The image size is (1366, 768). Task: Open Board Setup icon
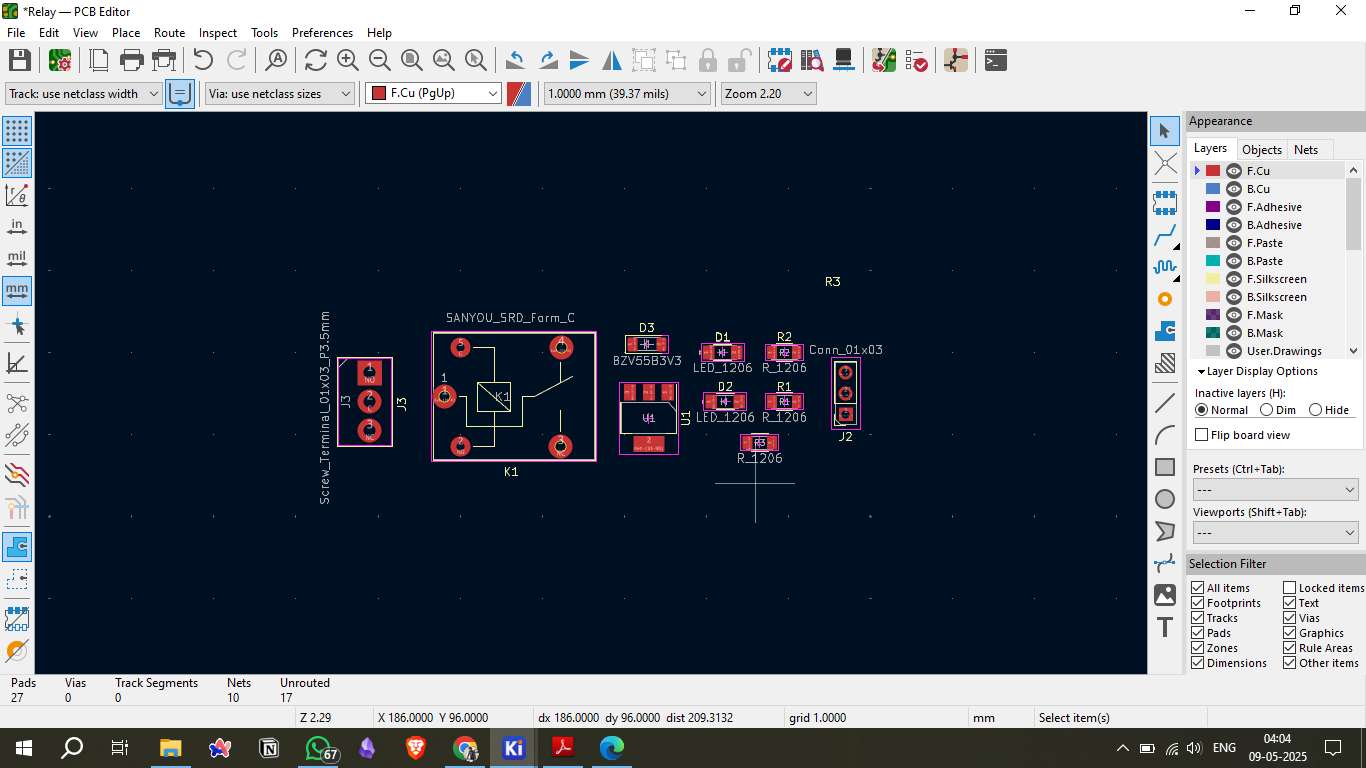click(x=60, y=60)
